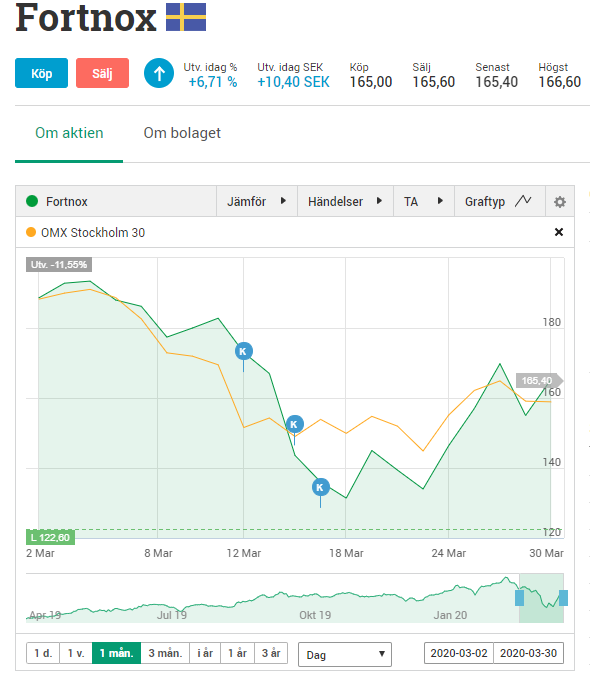Click the K event marker near 160 level
This screenshot has height=682, width=590.
[x=295, y=424]
